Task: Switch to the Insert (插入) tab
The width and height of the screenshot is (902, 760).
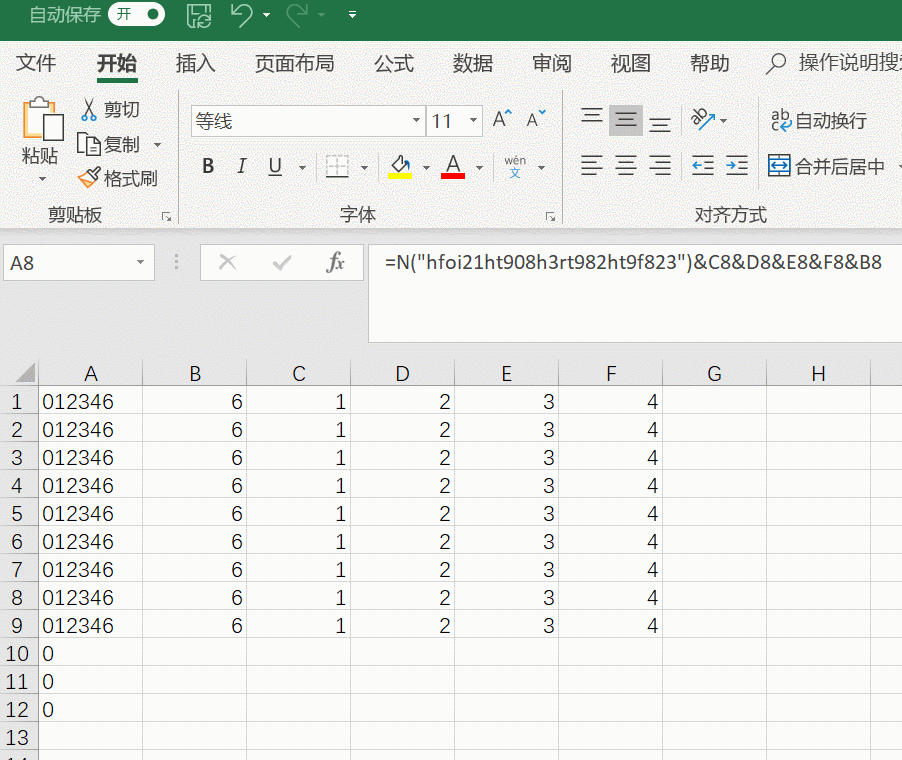Action: pos(195,63)
